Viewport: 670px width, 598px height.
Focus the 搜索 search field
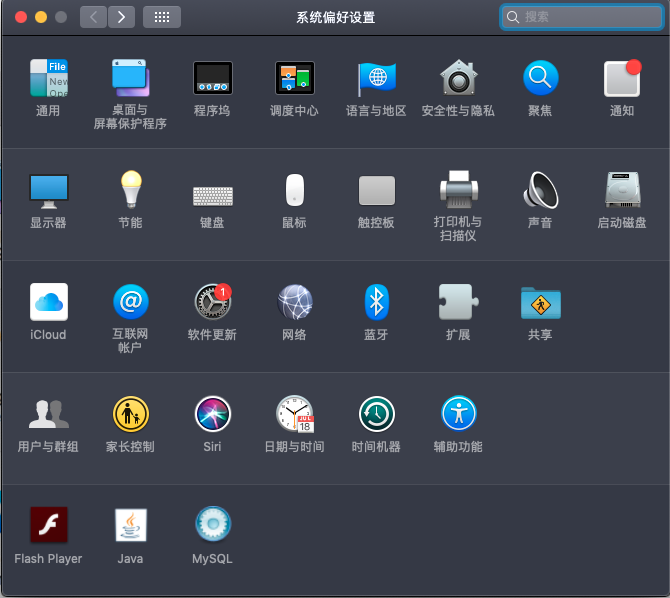[x=582, y=17]
